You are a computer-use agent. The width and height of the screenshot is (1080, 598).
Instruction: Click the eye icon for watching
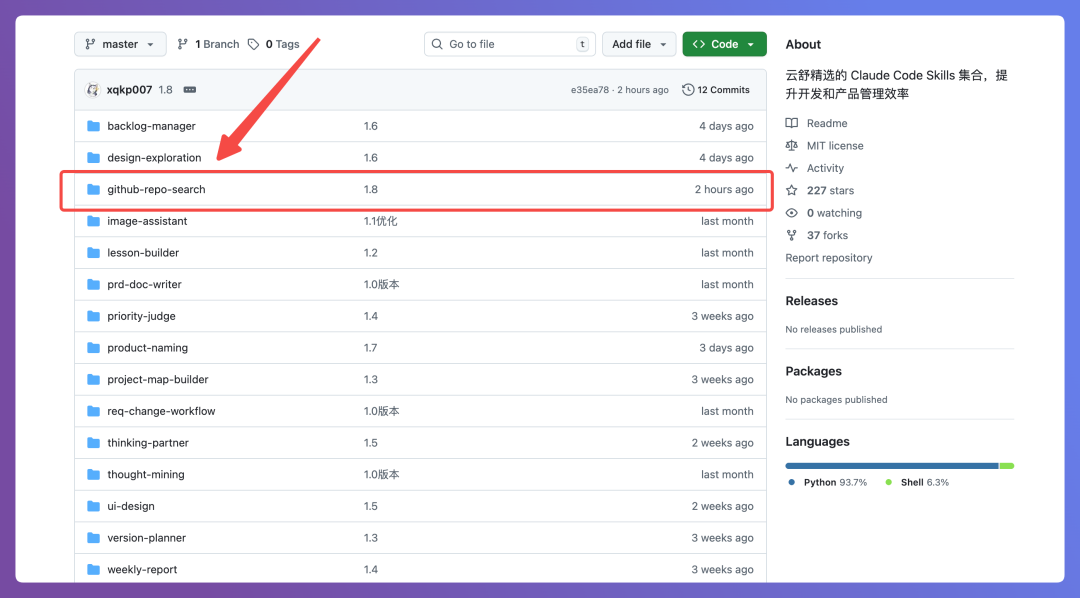[x=792, y=213]
